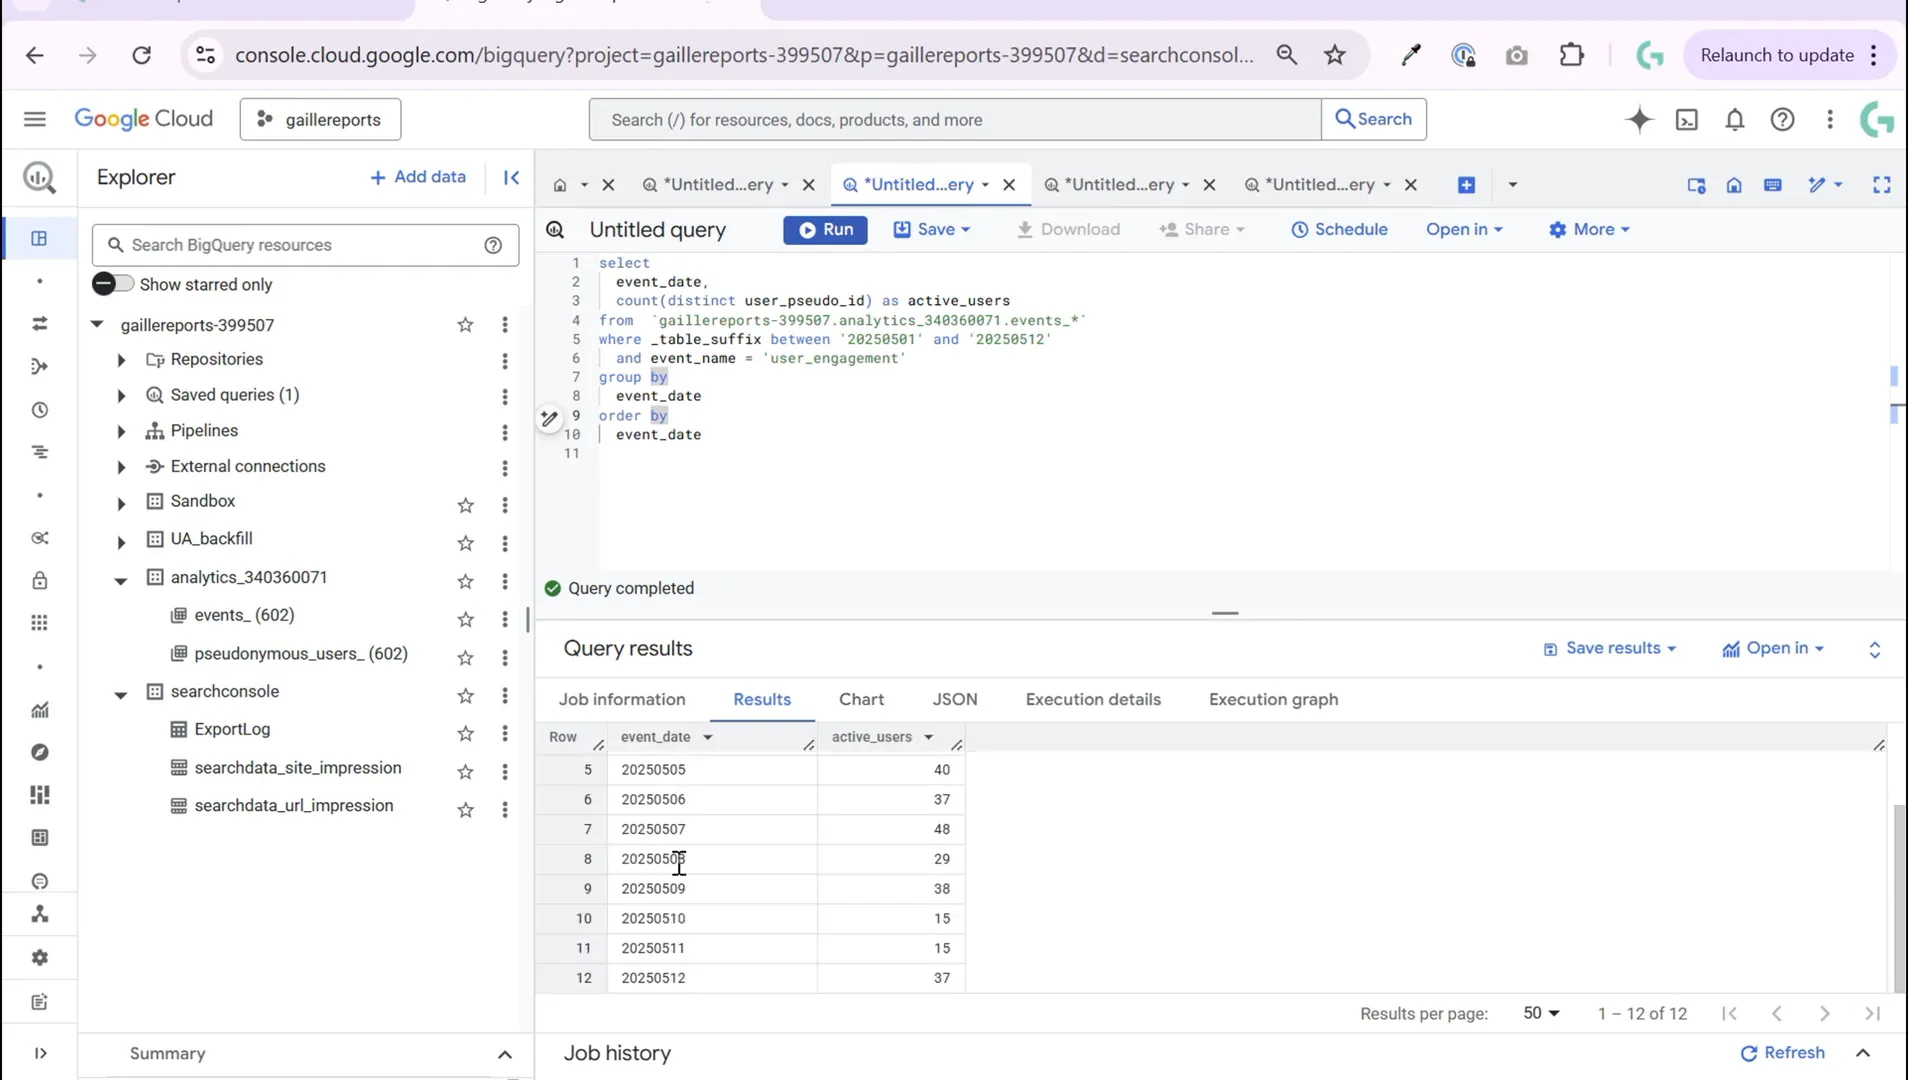This screenshot has height=1080, width=1908.
Task: Click Add data button
Action: pyautogui.click(x=418, y=177)
